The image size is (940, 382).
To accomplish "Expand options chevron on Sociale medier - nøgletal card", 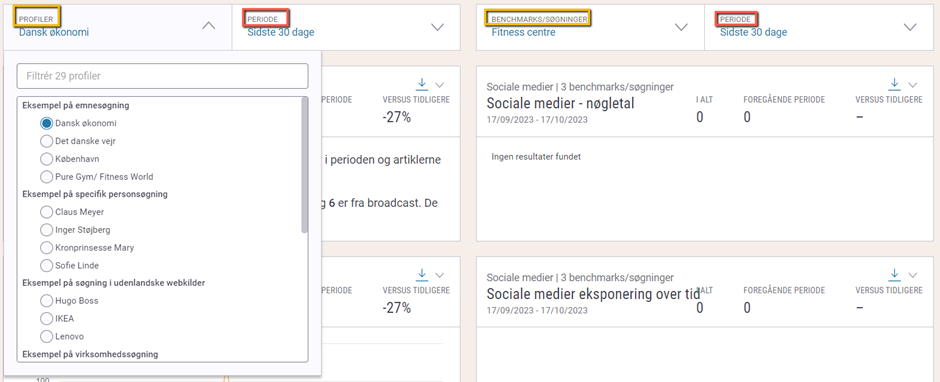I will click(913, 85).
